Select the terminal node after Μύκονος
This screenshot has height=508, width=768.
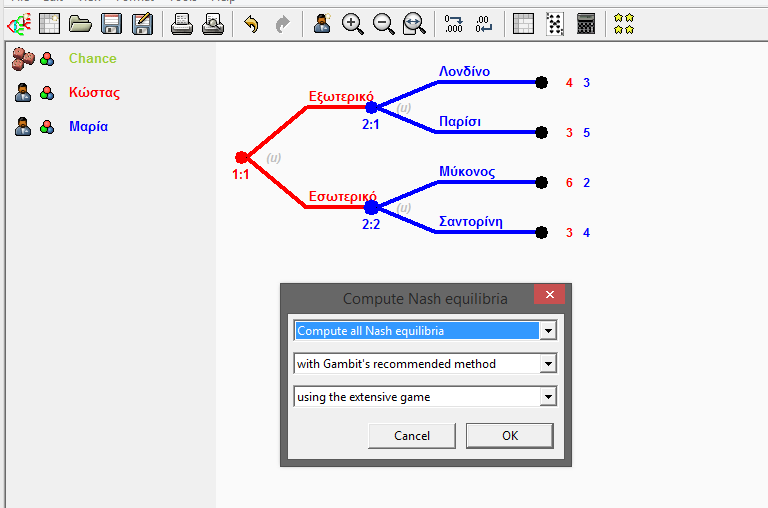(541, 182)
